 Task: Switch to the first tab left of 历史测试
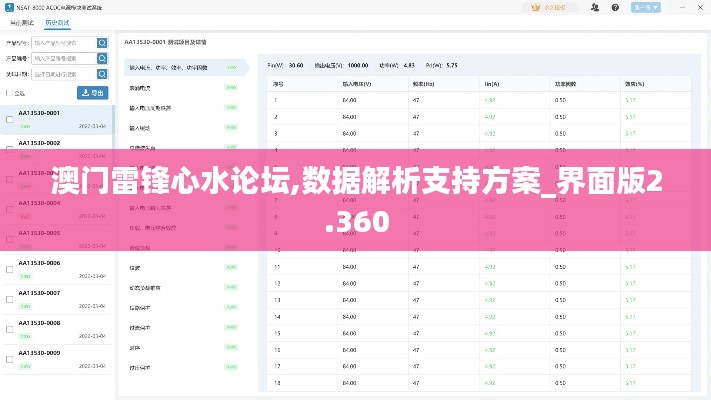pos(22,23)
